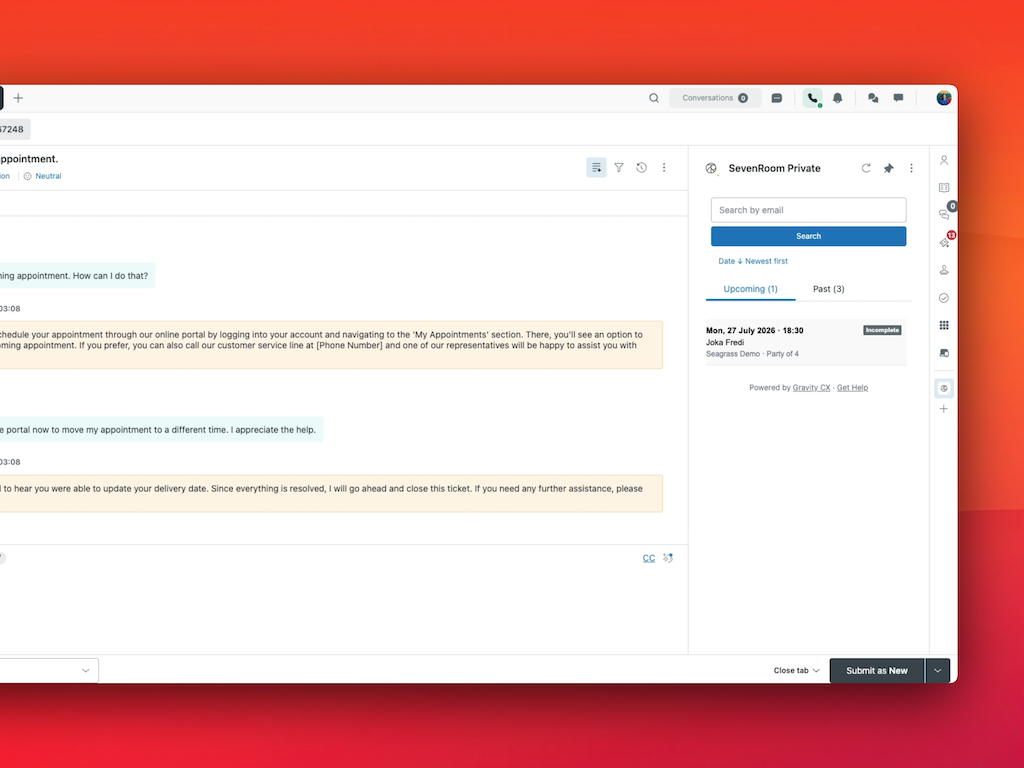Open the apps grid icon in sidebar
This screenshot has height=768, width=1024.
coord(944,325)
